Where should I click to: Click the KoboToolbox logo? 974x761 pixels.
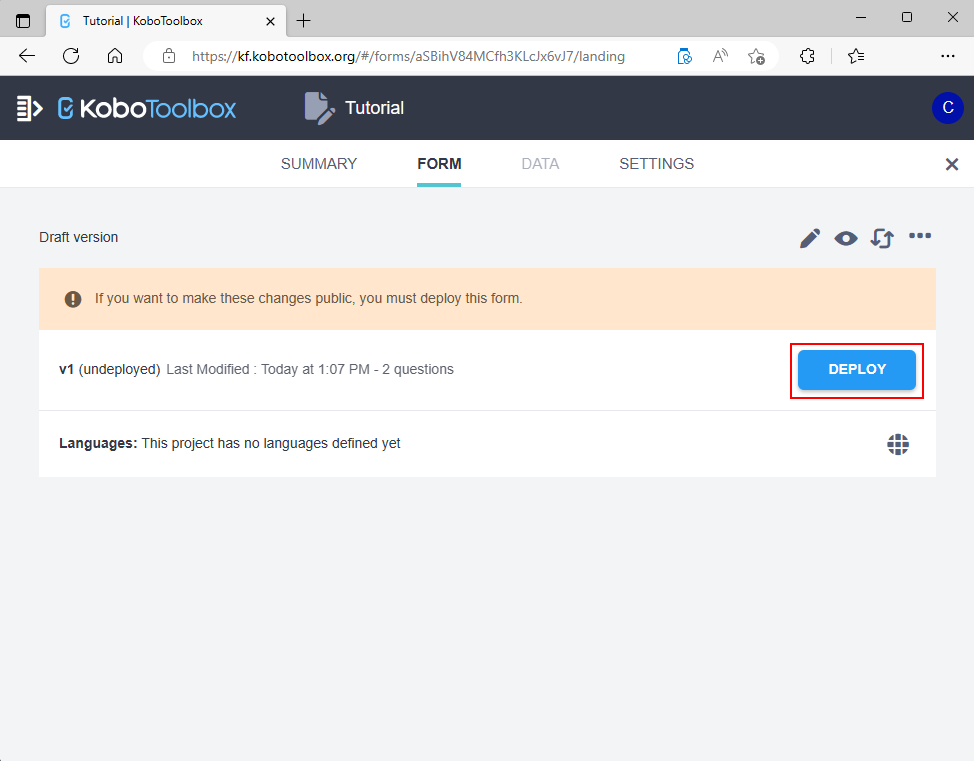pos(147,108)
